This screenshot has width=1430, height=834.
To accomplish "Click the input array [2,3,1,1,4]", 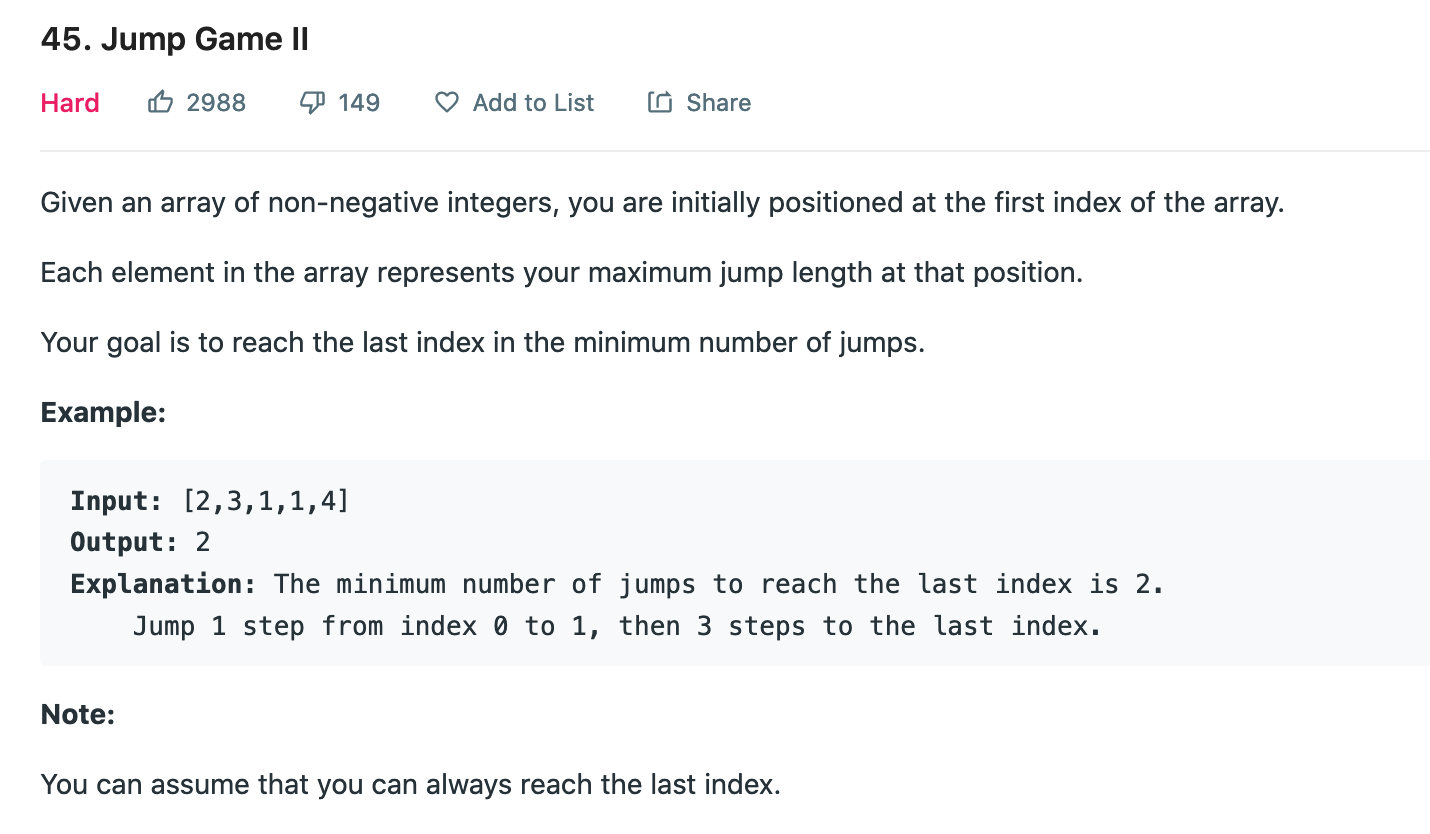I will pos(267,500).
